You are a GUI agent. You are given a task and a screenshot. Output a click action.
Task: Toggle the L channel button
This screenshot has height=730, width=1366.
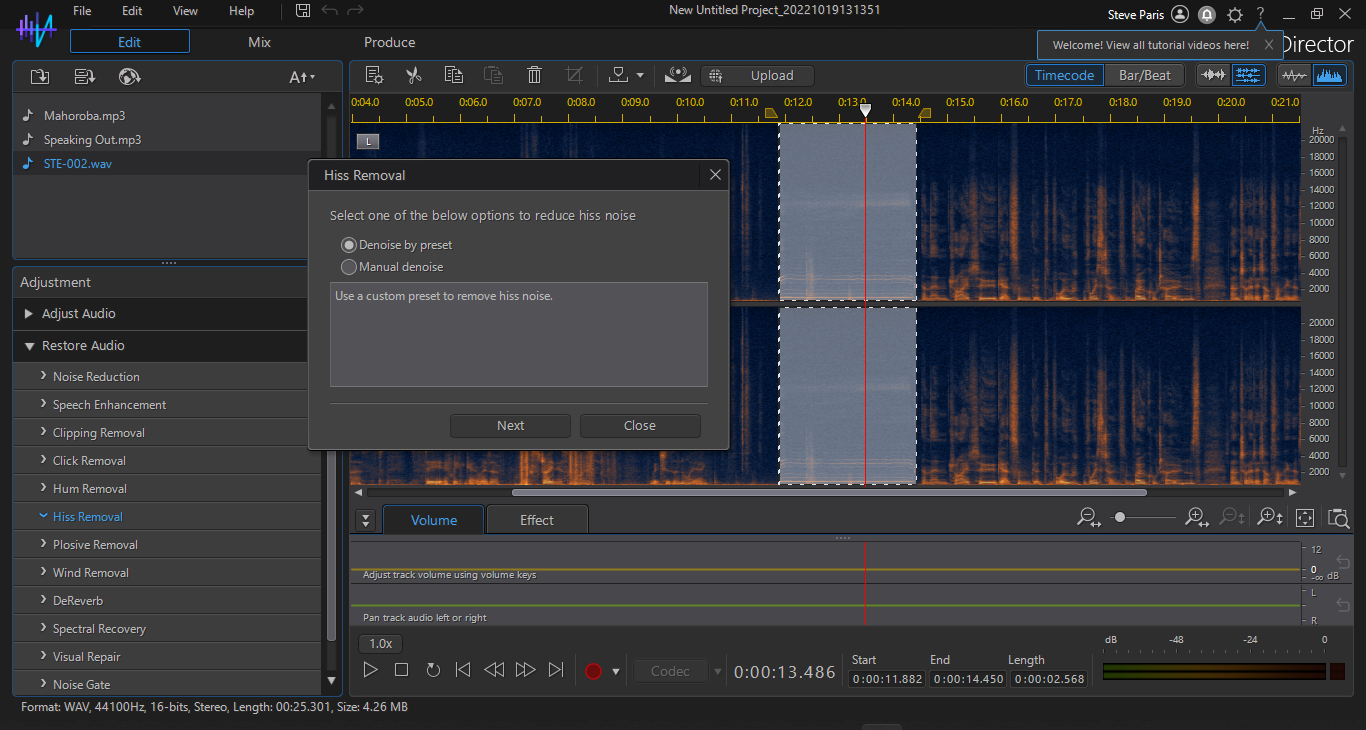pos(368,141)
